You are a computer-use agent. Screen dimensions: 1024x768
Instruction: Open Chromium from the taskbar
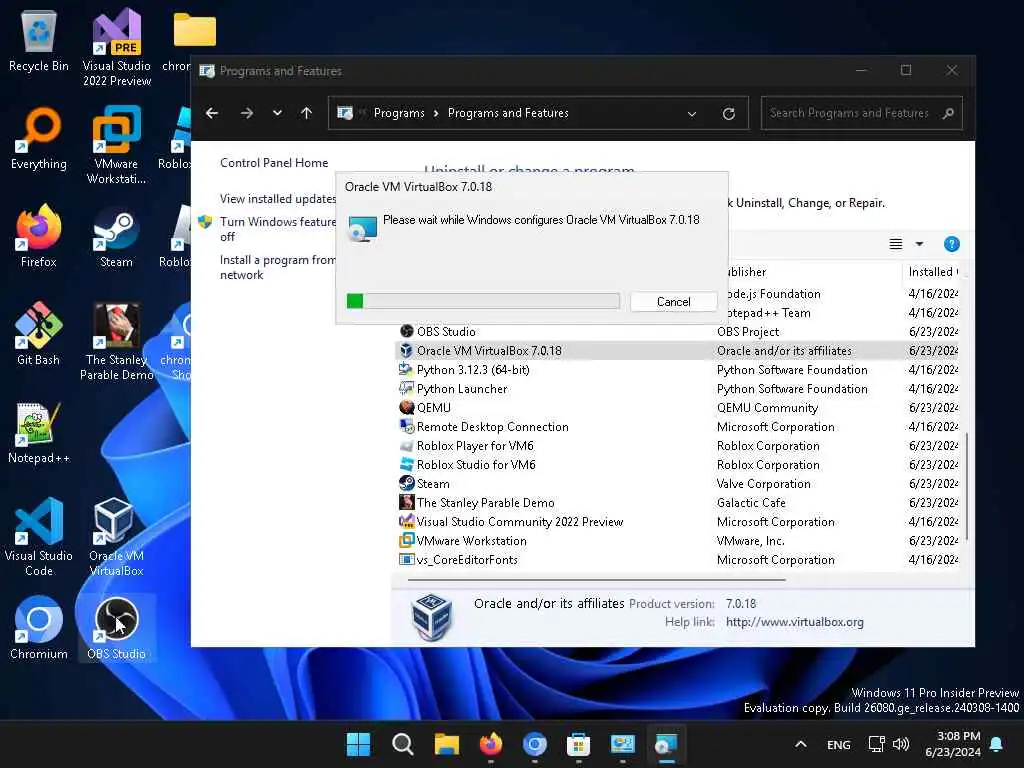(x=534, y=744)
